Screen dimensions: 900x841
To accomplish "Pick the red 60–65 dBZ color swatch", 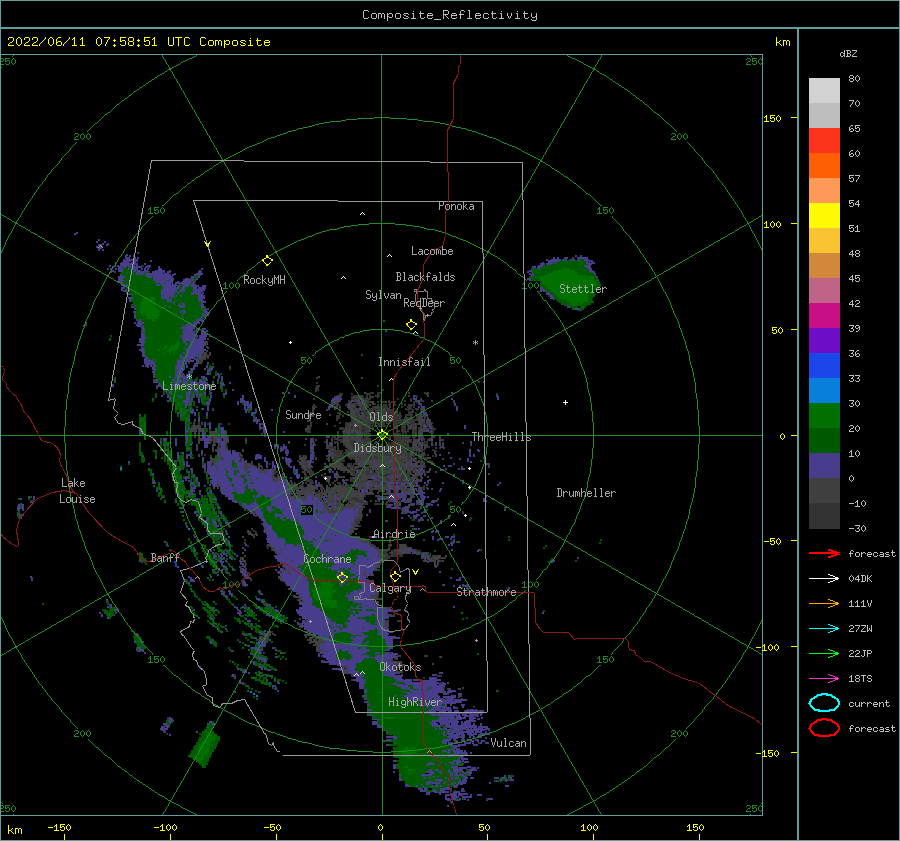I will [824, 141].
